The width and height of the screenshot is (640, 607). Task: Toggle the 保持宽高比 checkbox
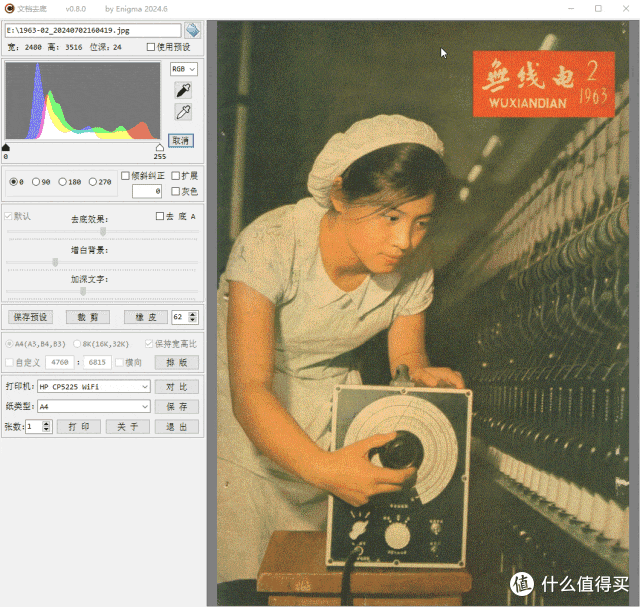[149, 344]
